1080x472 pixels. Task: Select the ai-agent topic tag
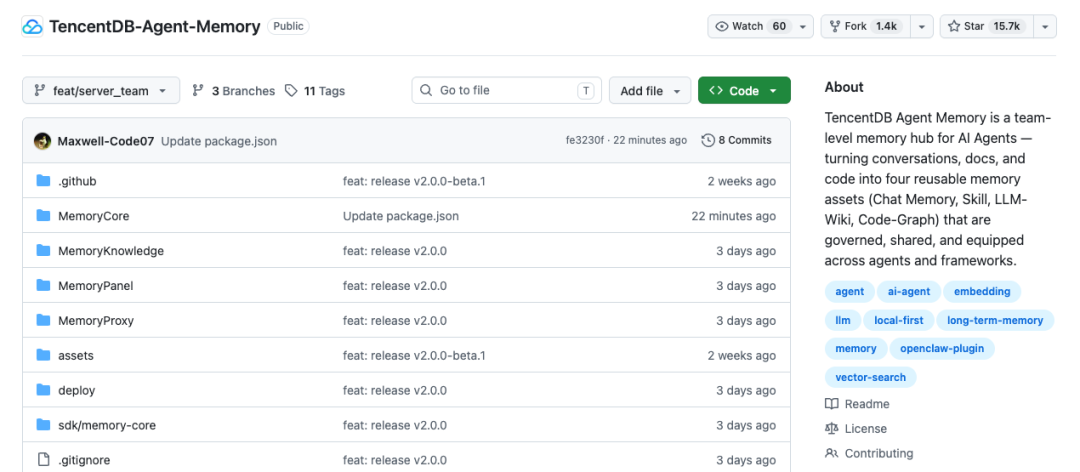pos(908,291)
